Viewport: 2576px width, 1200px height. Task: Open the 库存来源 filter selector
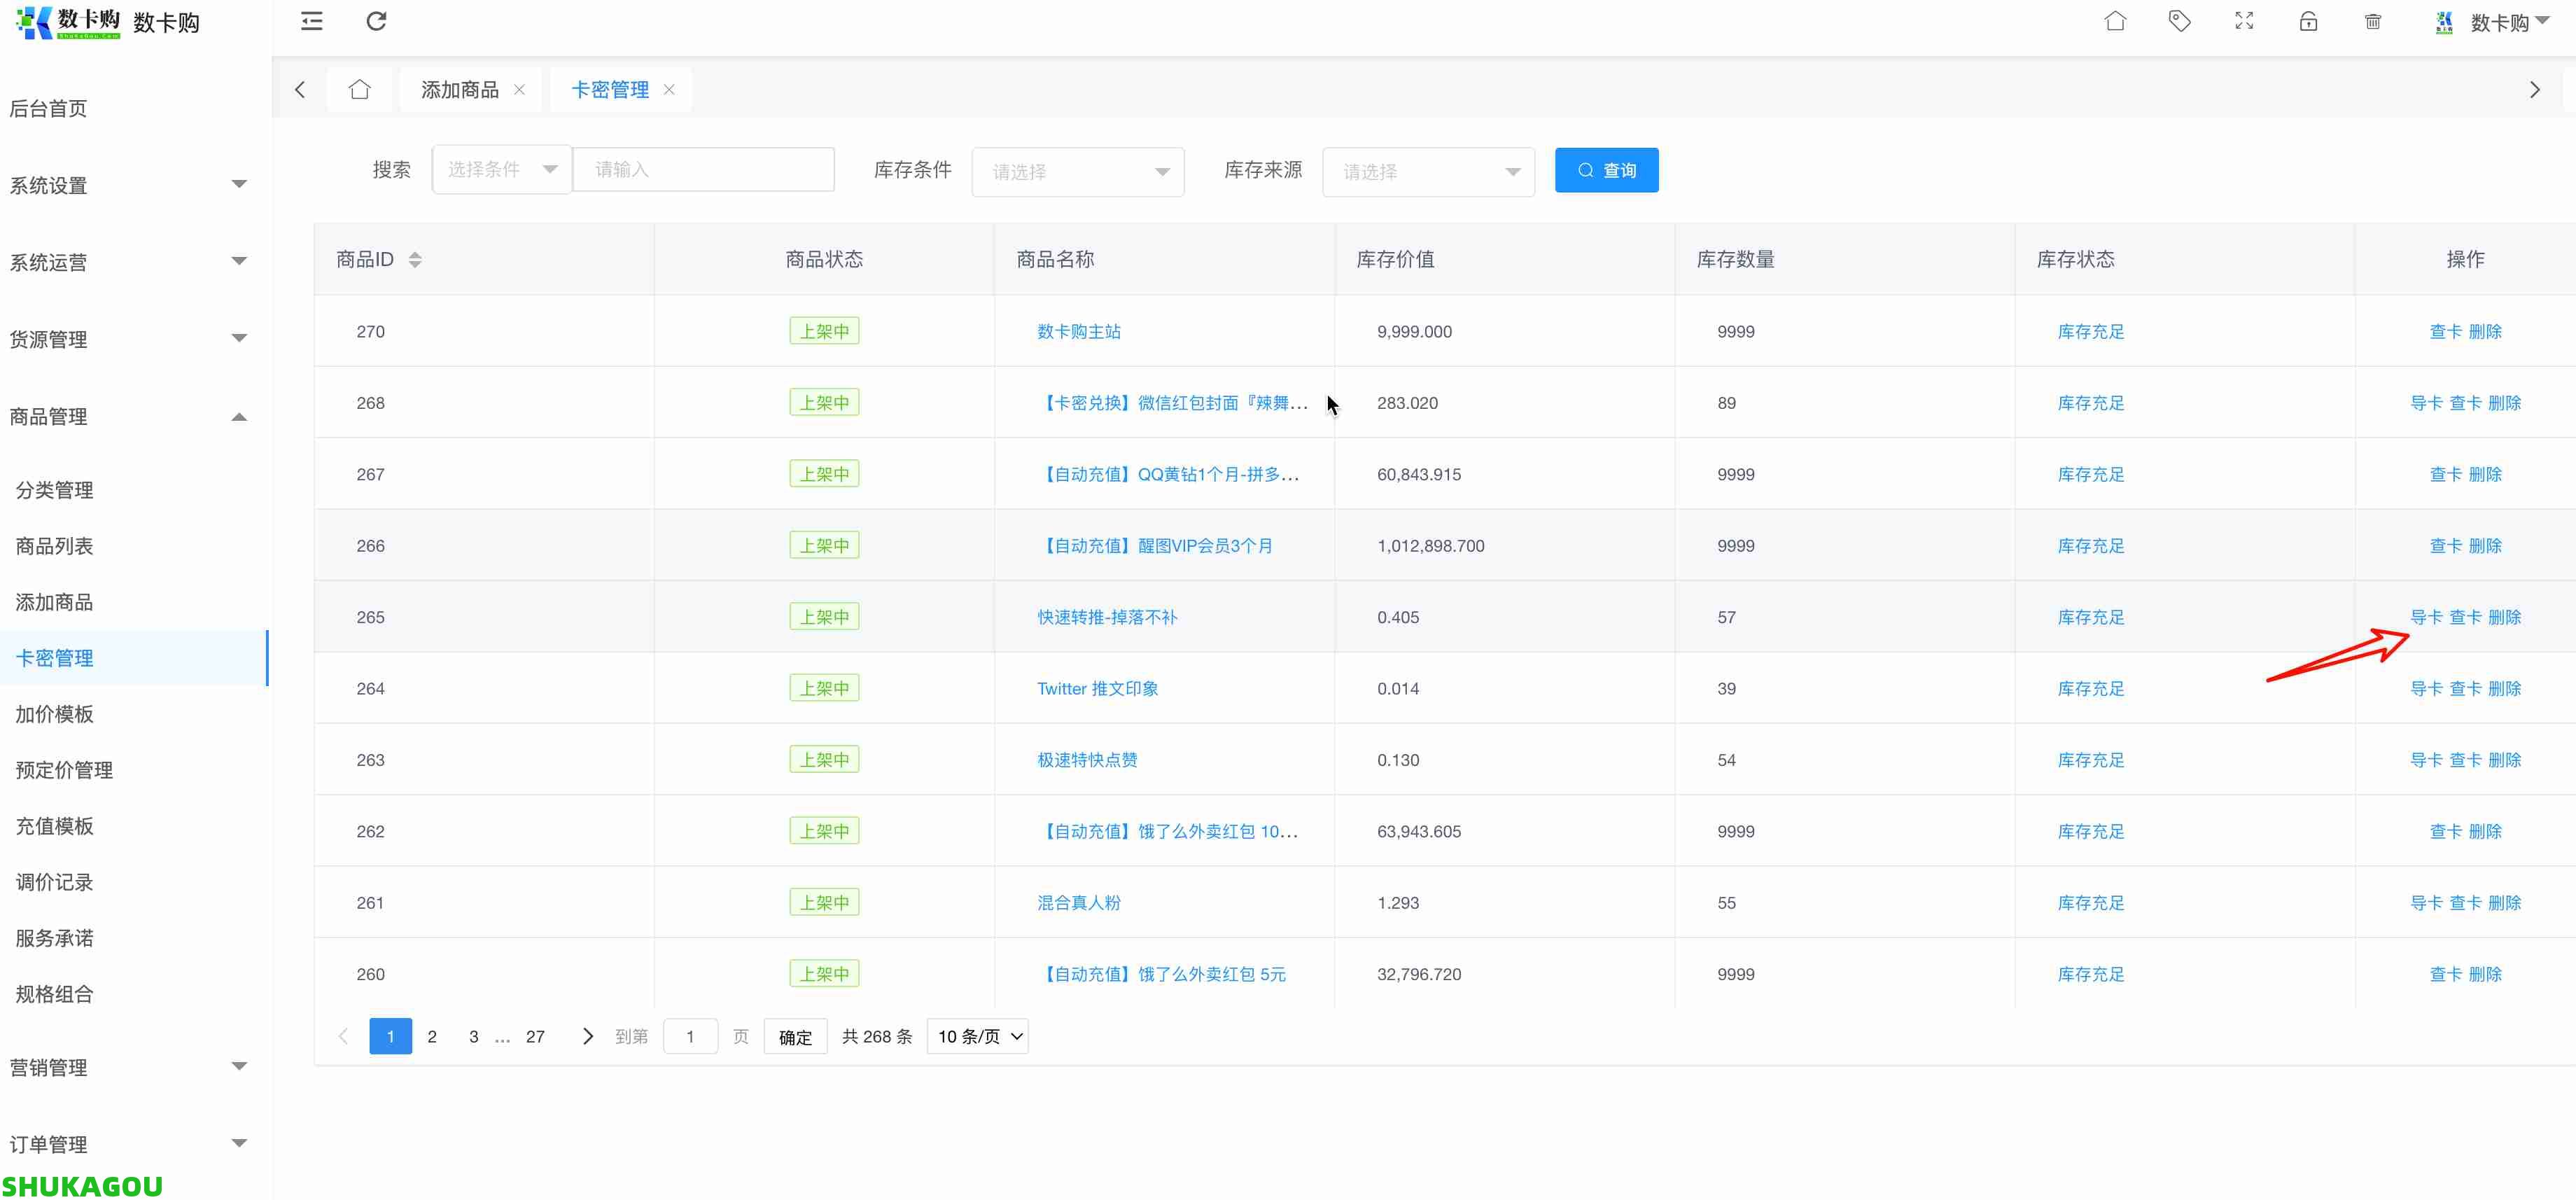click(1428, 171)
